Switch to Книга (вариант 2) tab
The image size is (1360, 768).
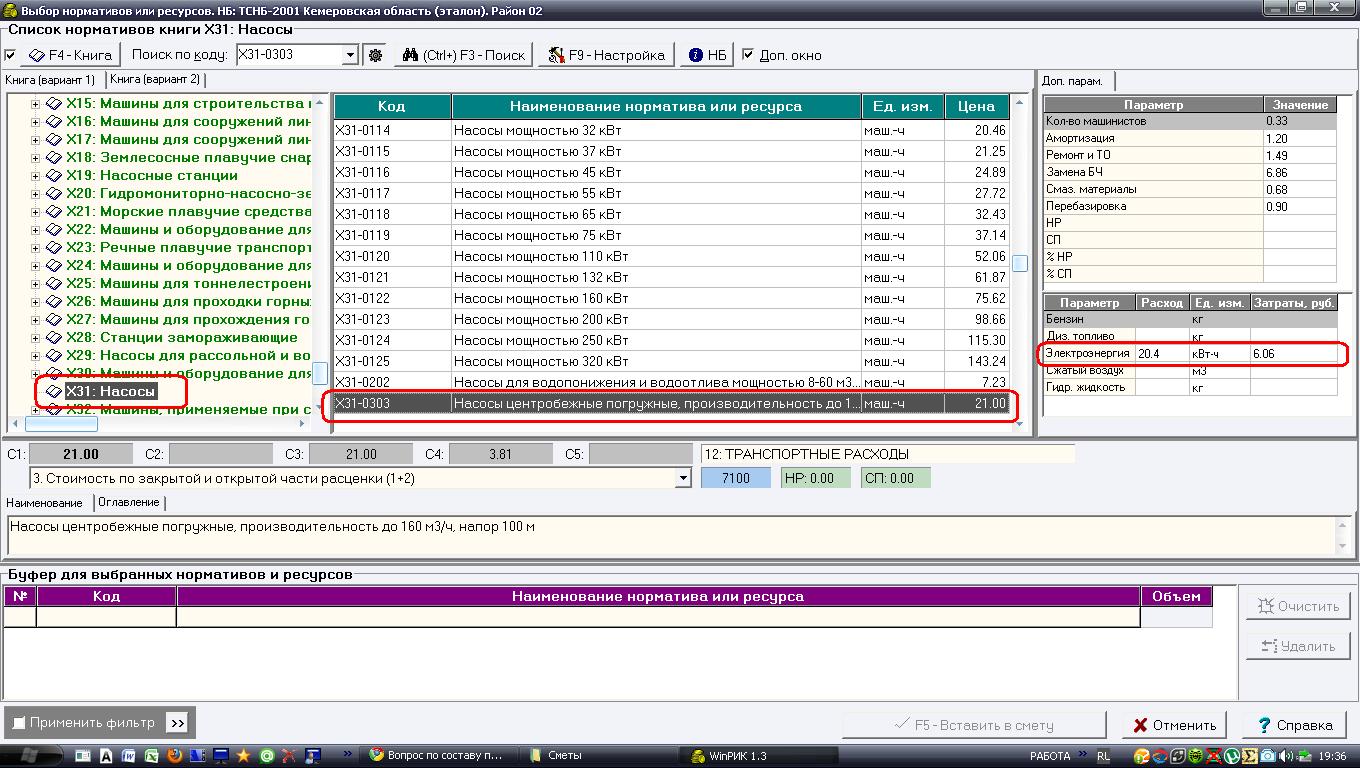[155, 79]
